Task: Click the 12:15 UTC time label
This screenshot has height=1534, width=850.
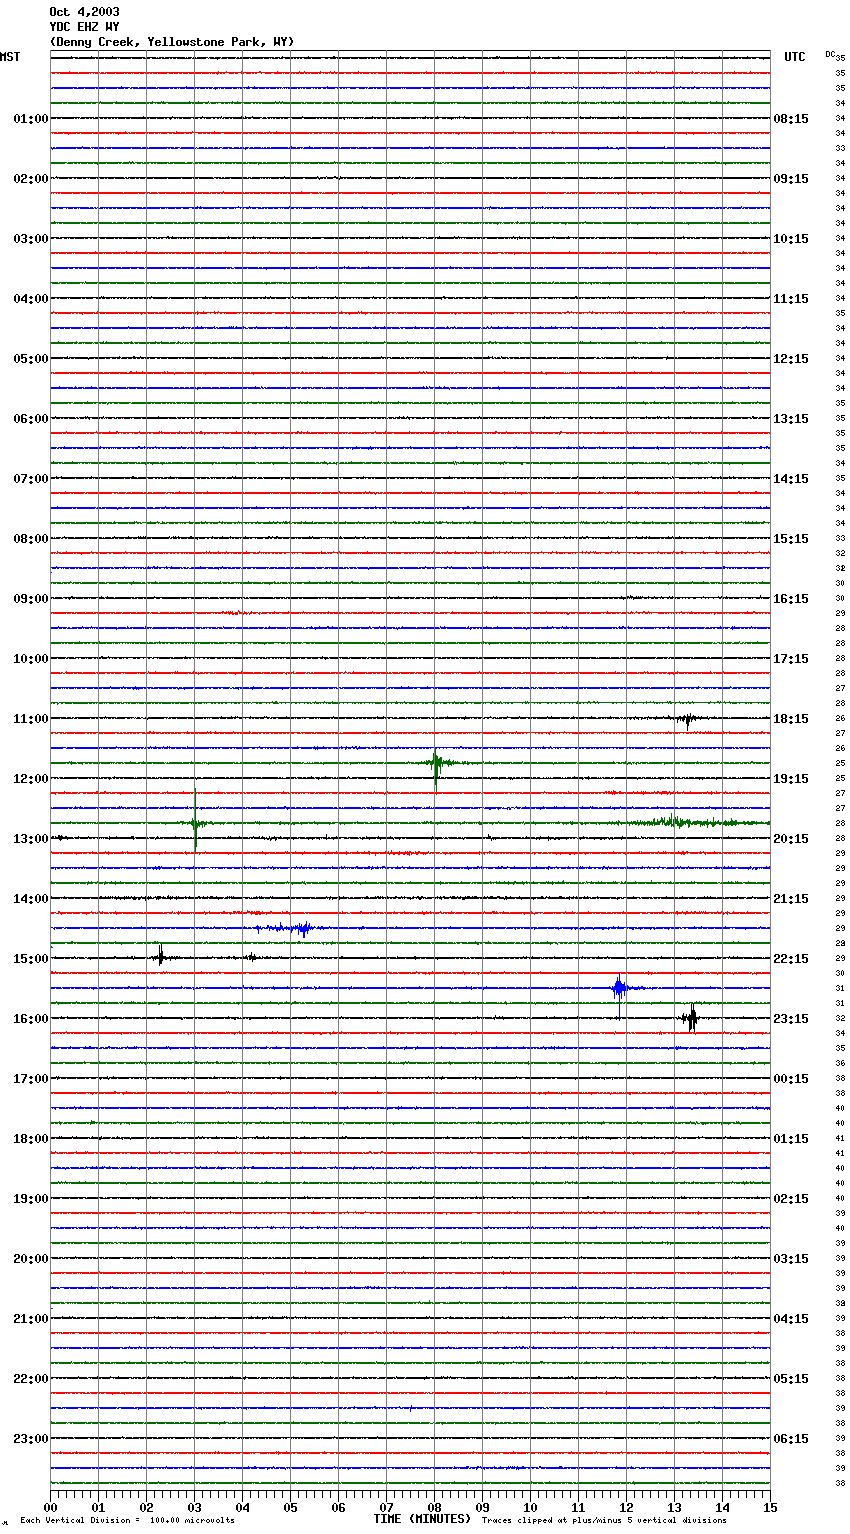Action: 791,359
